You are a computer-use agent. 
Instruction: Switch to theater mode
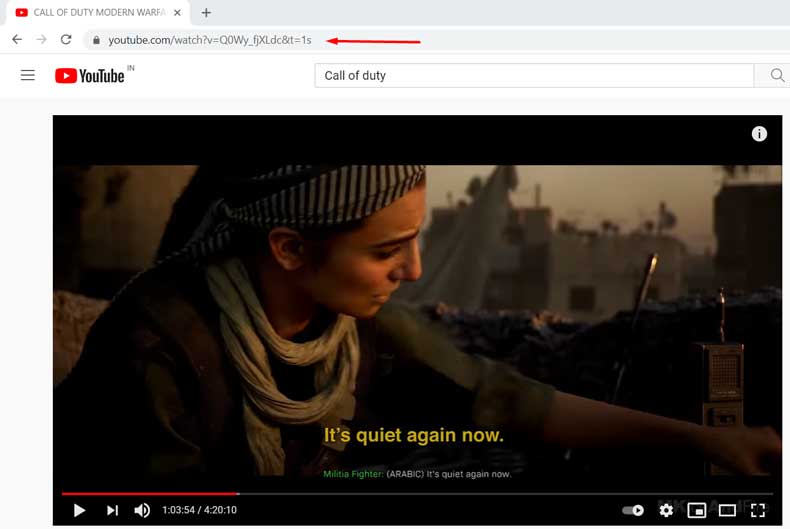(x=727, y=510)
